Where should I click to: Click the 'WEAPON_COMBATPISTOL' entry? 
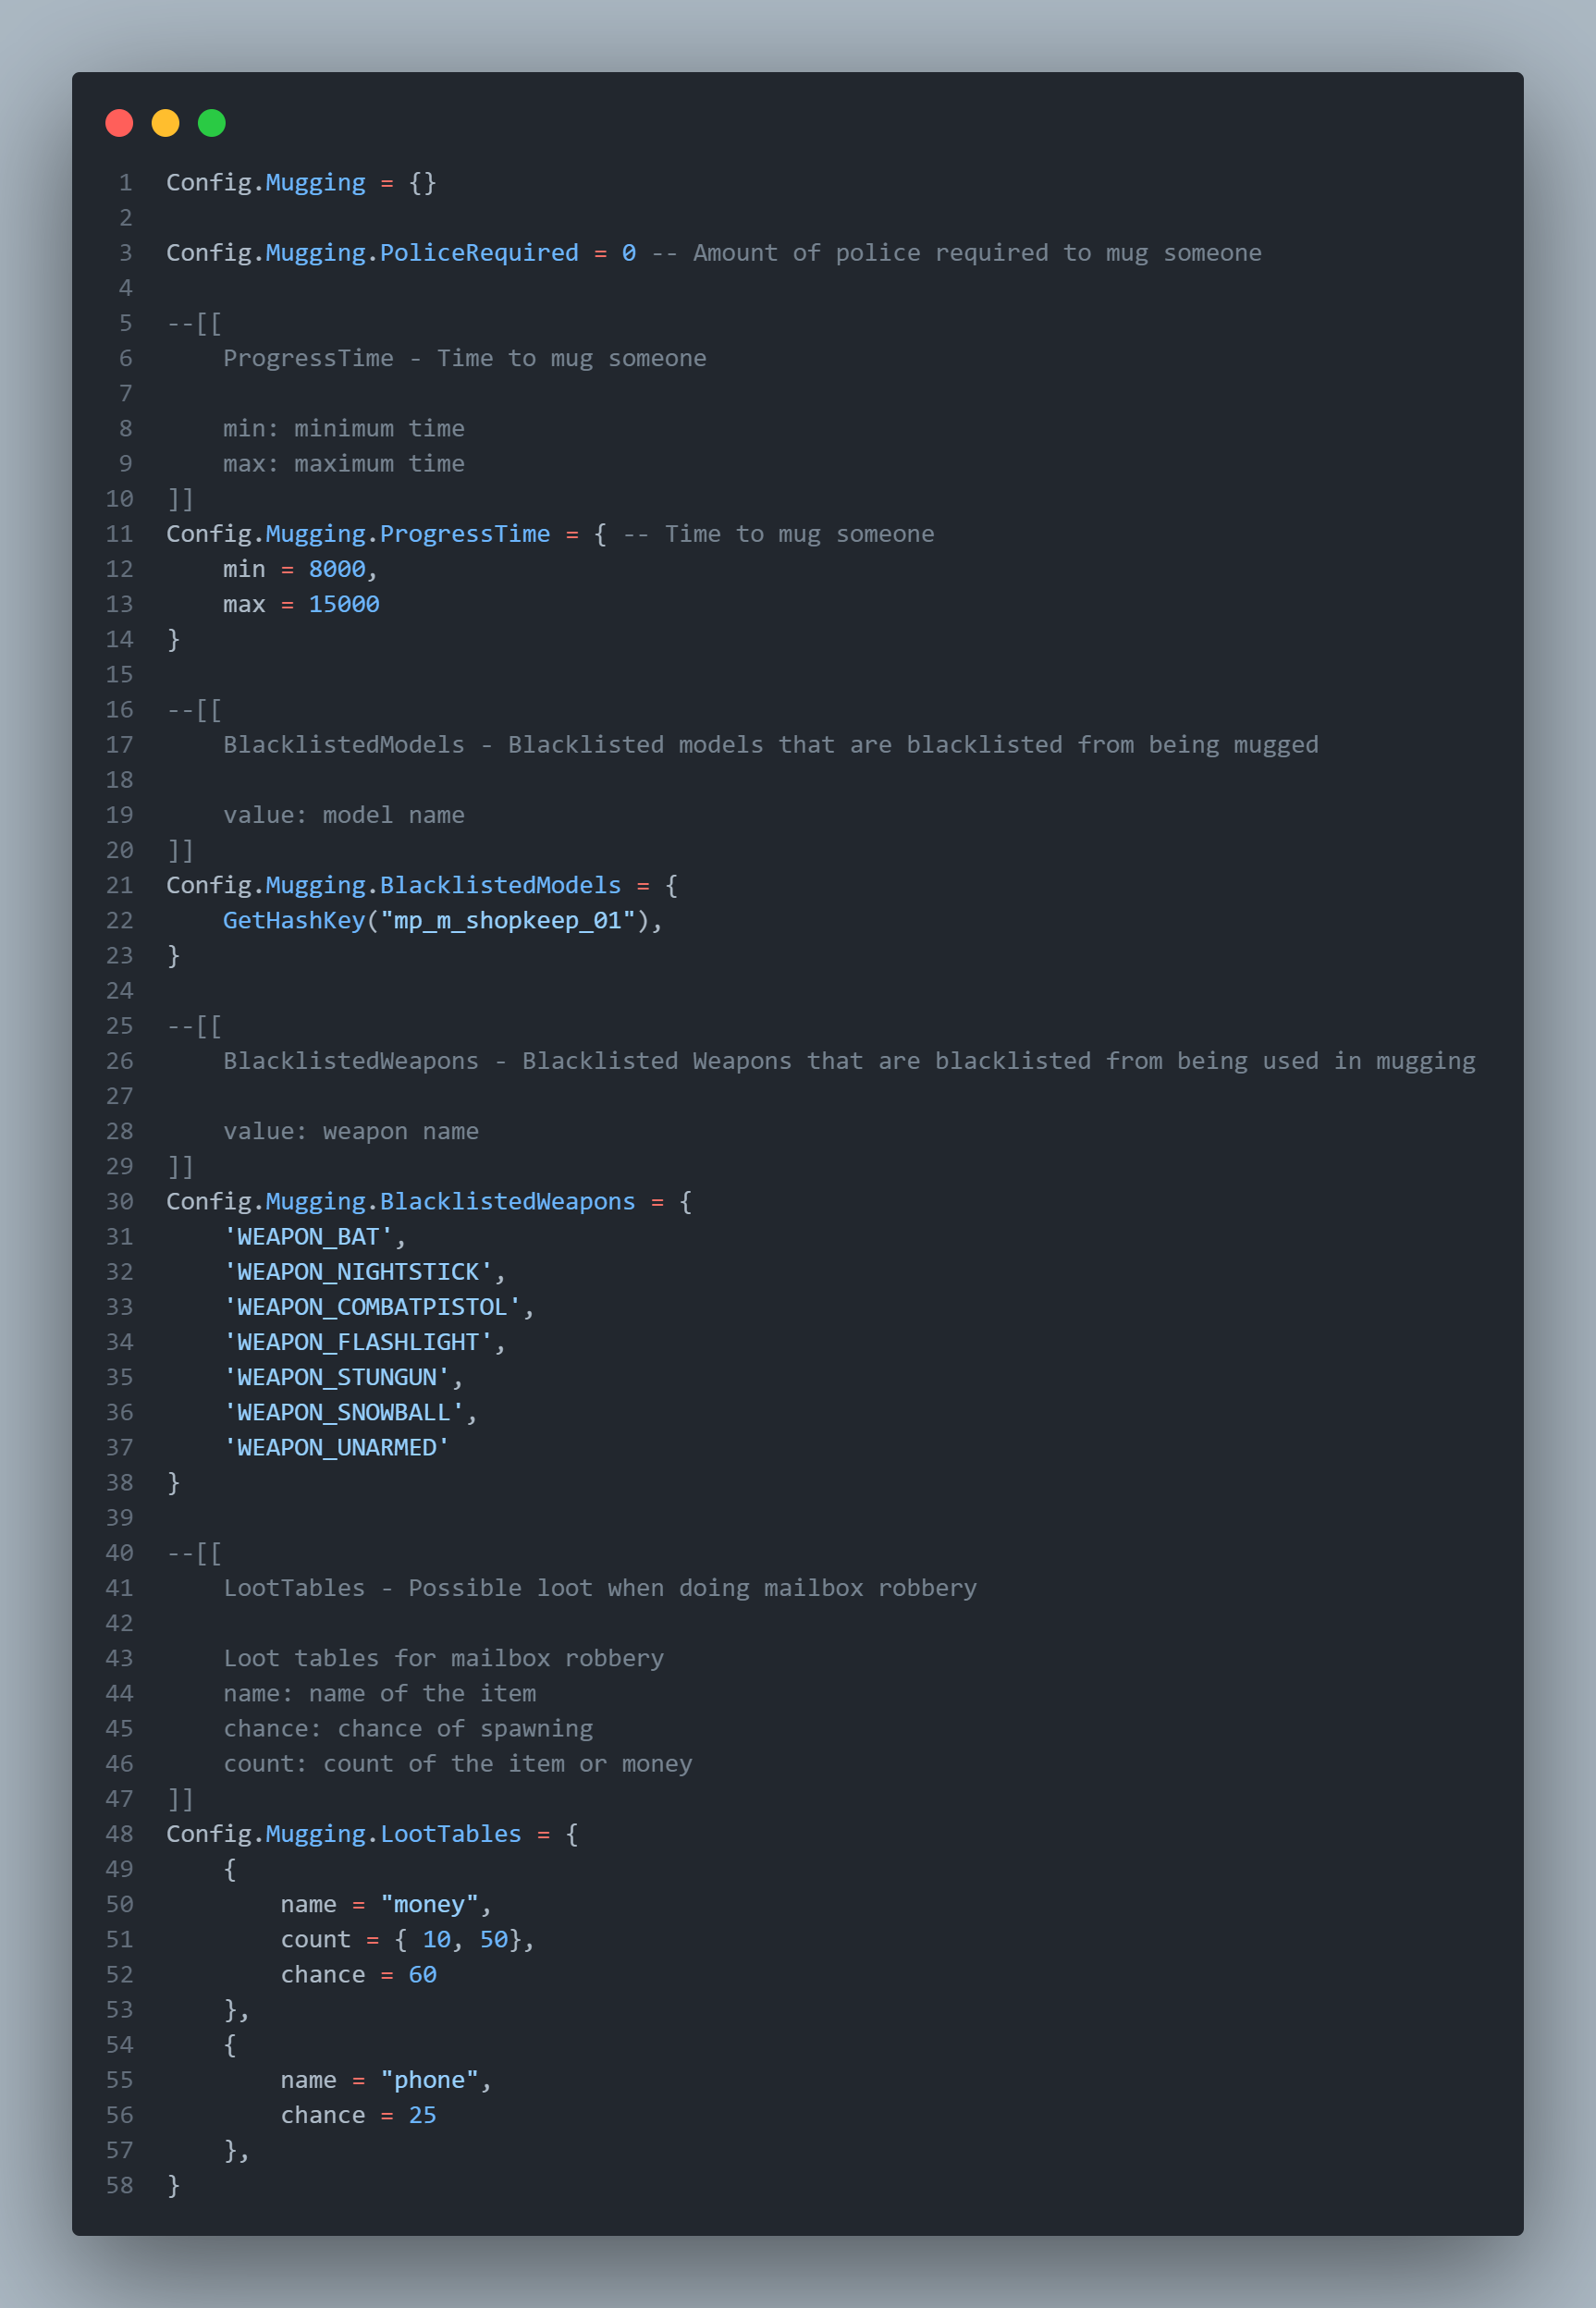click(372, 1307)
